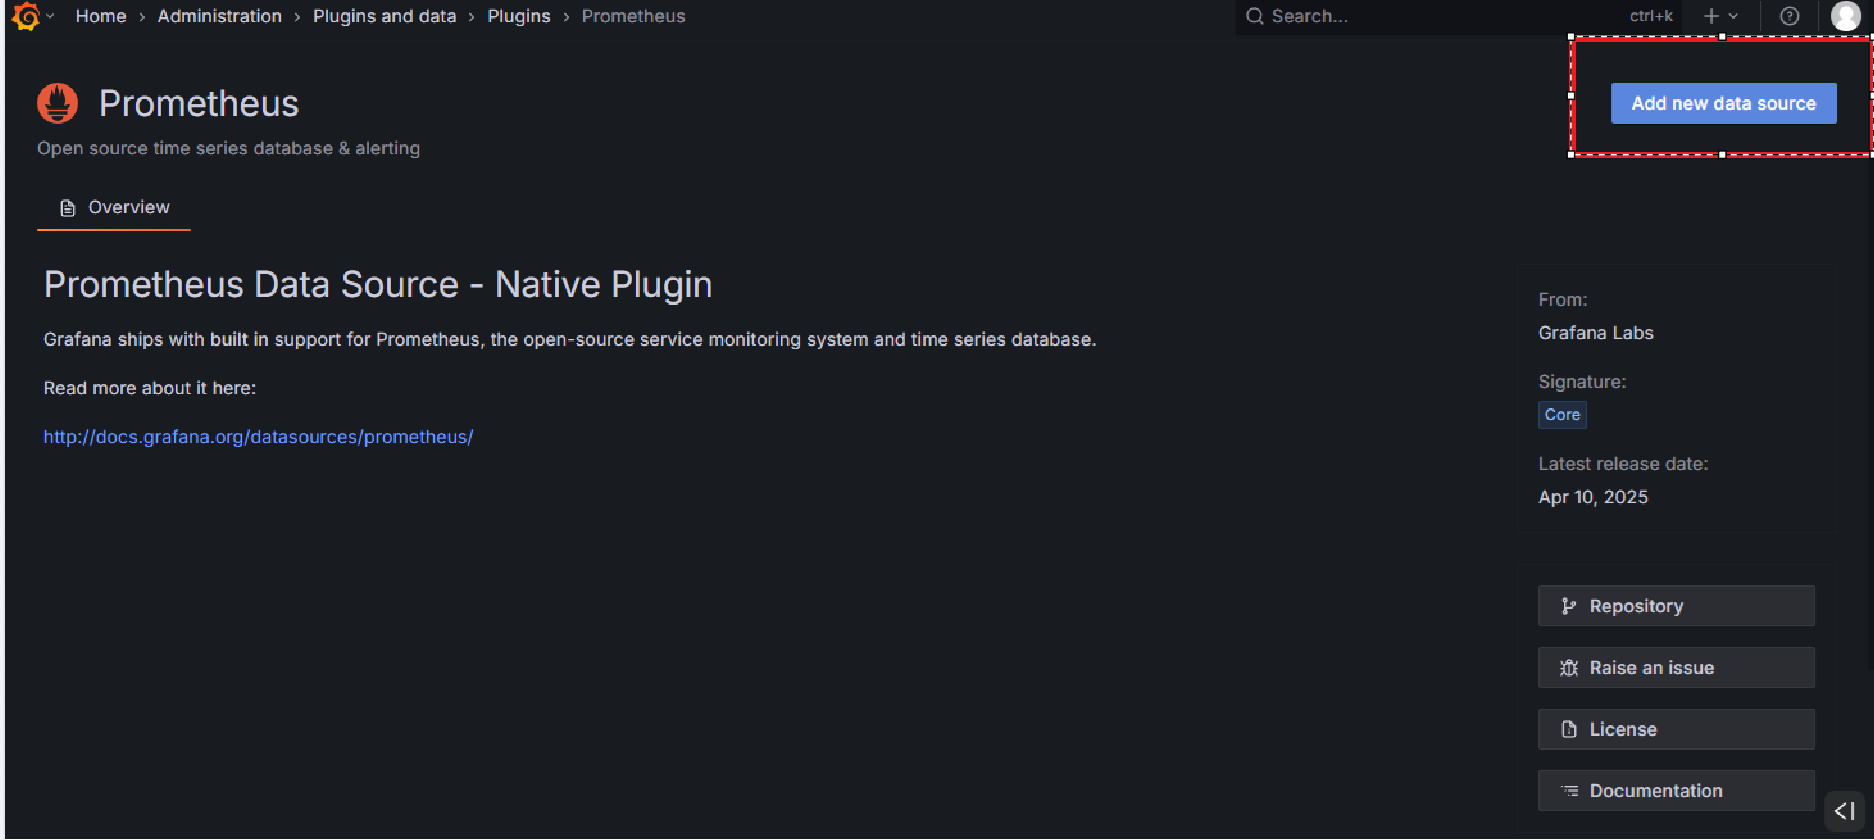Select the Prometheus page title
This screenshot has width=1874, height=840.
coord(199,103)
